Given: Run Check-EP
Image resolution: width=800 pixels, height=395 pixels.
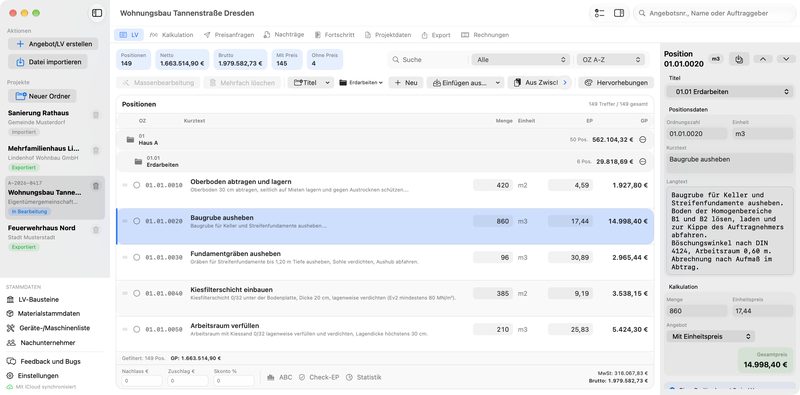Looking at the screenshot, I should 319,377.
